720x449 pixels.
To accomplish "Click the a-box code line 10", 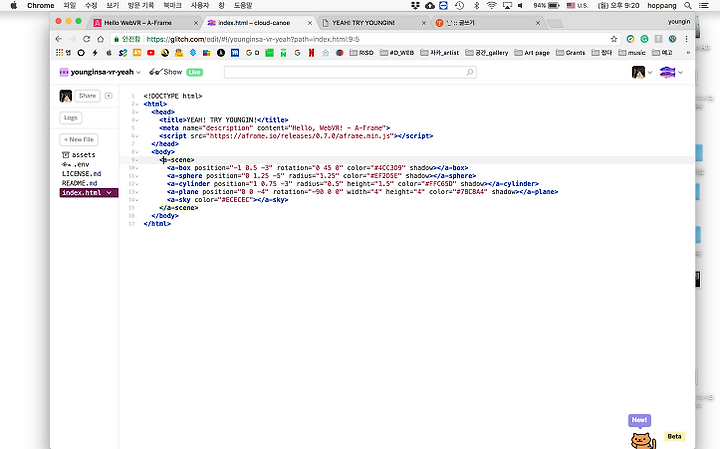I will coord(317,168).
